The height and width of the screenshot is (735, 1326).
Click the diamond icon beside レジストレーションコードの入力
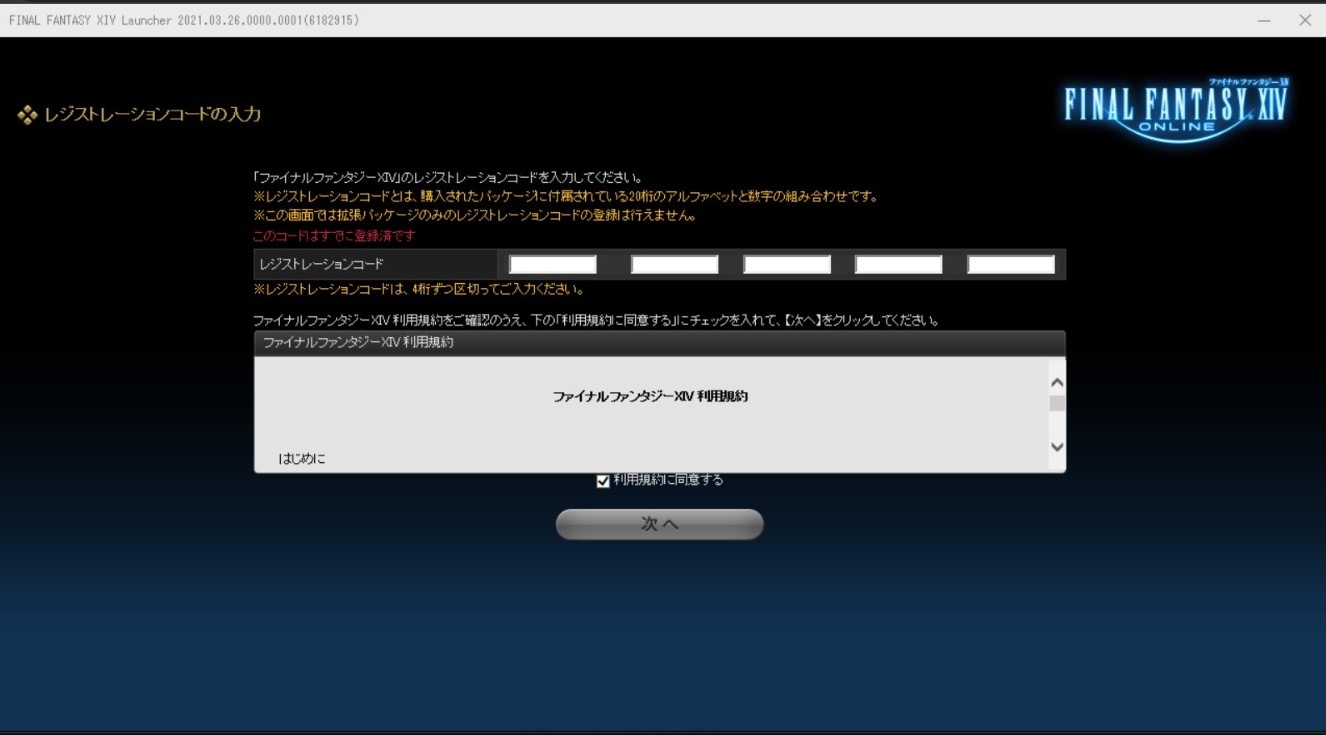tap(27, 115)
